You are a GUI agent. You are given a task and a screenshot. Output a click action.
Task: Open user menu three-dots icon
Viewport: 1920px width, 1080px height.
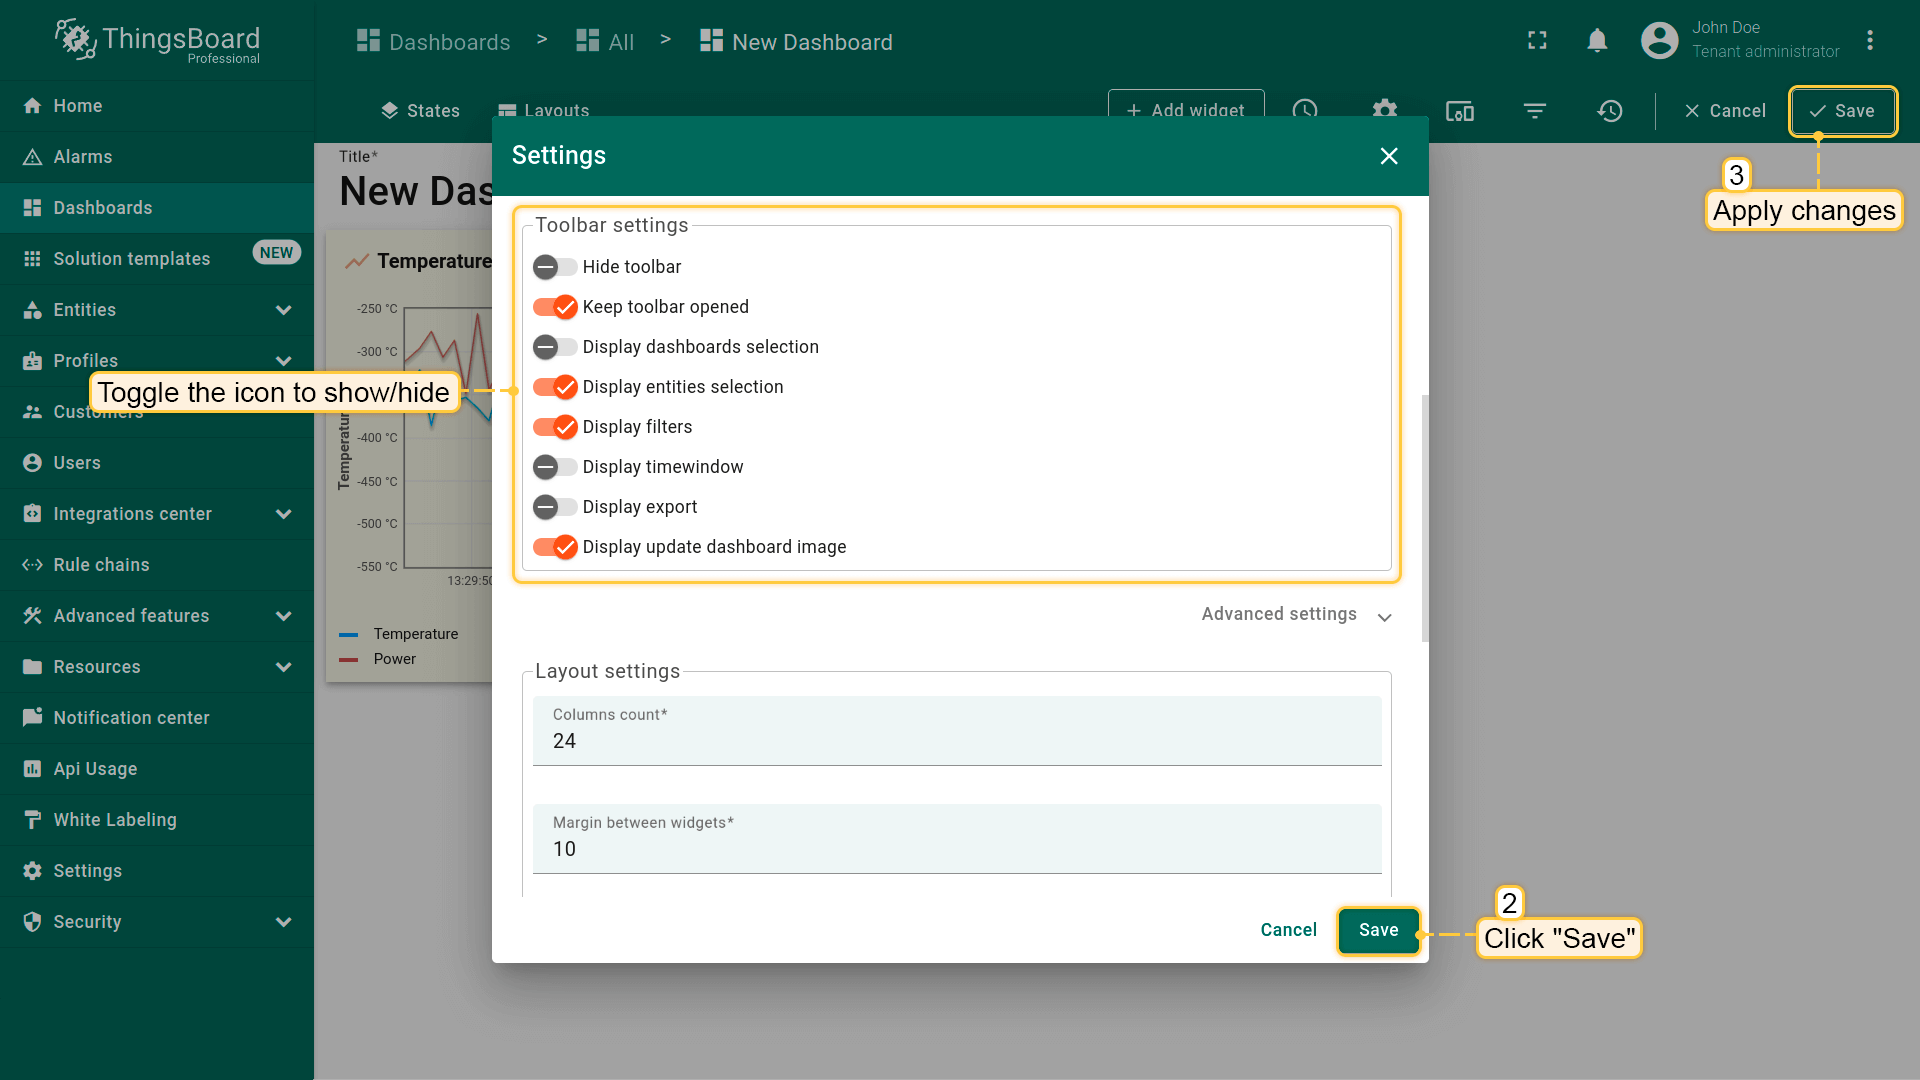pos(1869,40)
